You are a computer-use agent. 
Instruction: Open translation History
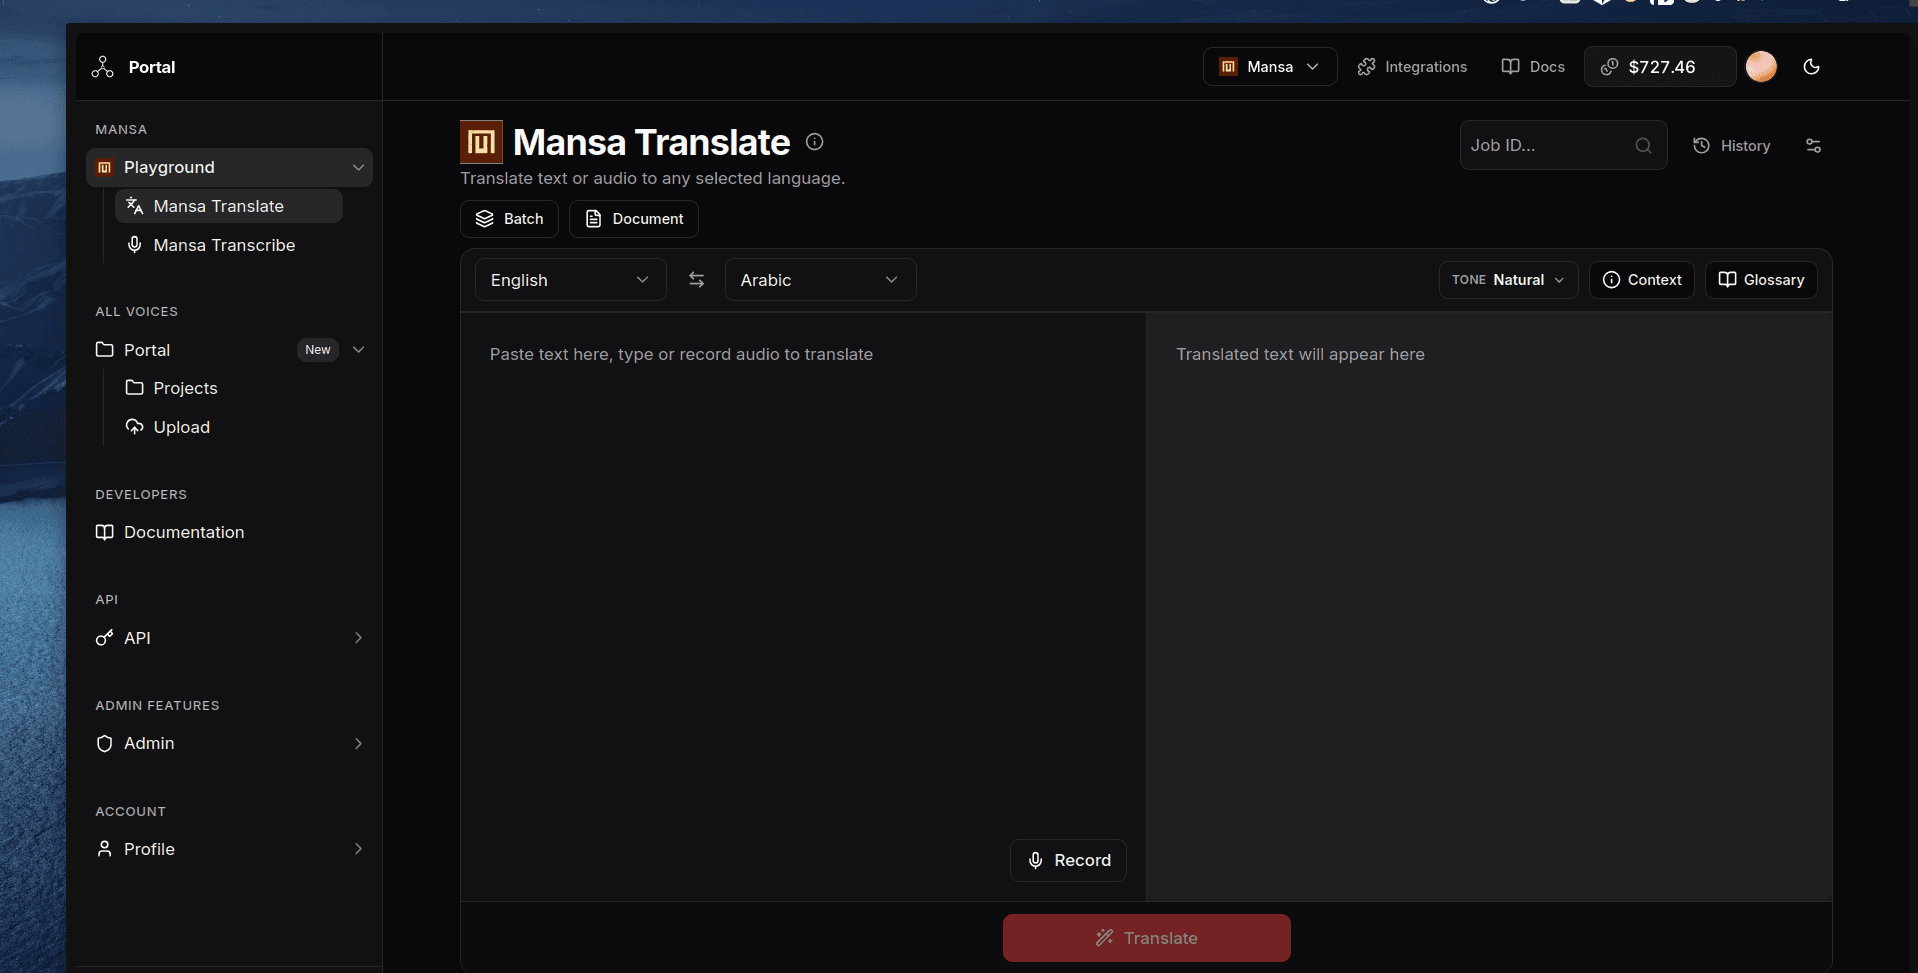coord(1731,146)
